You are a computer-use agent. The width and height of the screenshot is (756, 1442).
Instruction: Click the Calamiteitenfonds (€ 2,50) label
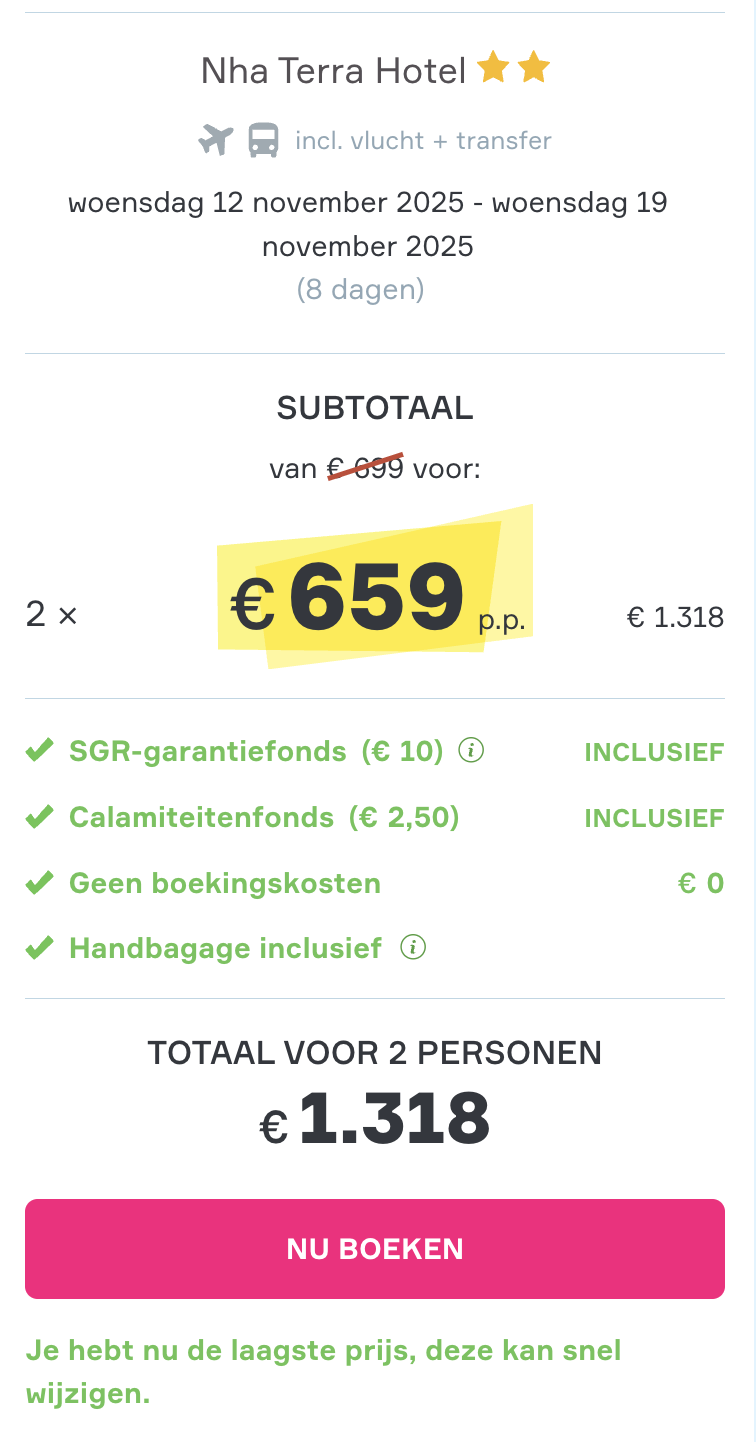264,818
